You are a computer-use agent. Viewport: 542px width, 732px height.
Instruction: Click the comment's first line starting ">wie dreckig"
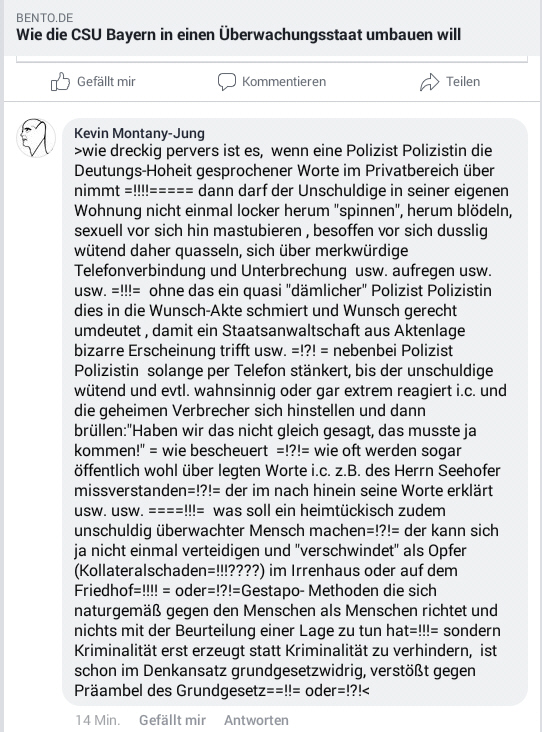(x=283, y=151)
